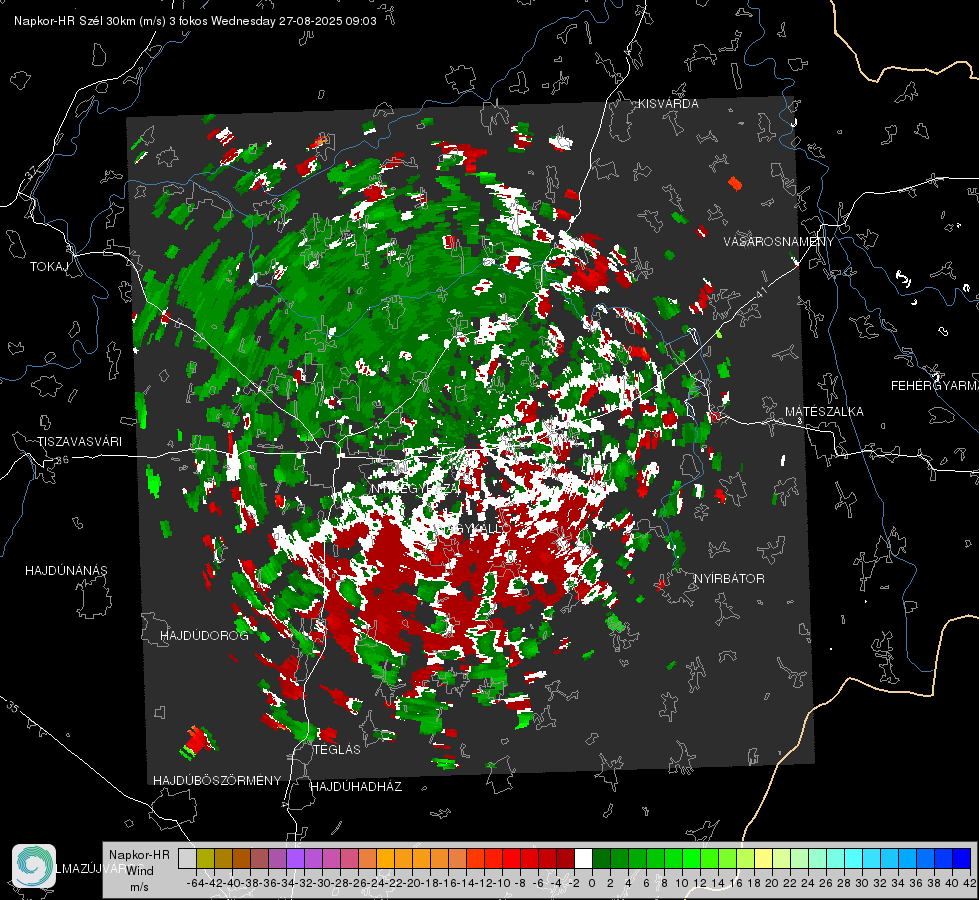Select the purple swatch between -36 and -34

pyautogui.click(x=277, y=858)
